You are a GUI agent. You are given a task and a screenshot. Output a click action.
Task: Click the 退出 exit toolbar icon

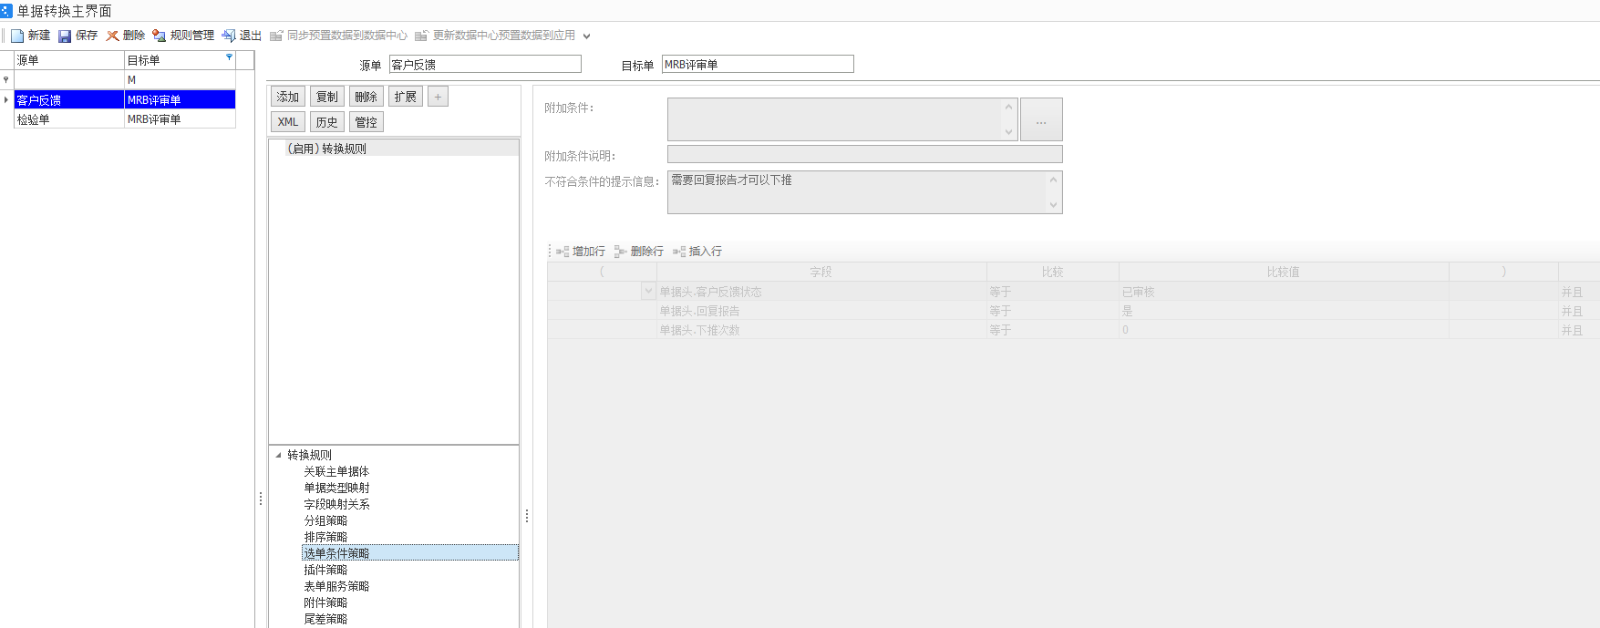tap(229, 36)
